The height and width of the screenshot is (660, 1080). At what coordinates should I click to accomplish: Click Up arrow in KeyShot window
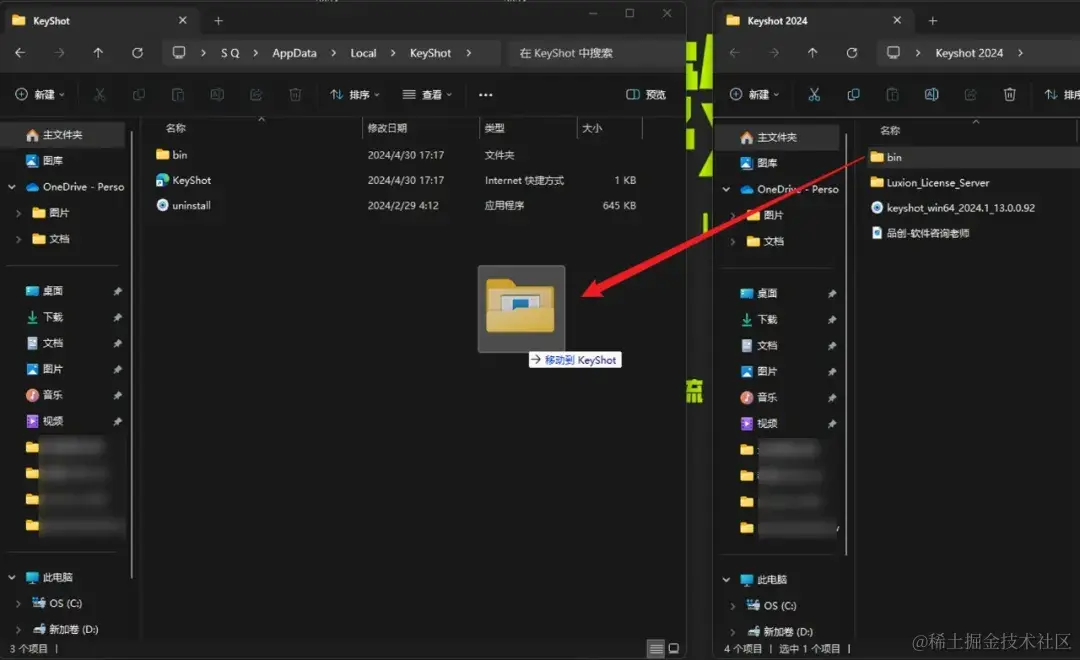pos(98,53)
